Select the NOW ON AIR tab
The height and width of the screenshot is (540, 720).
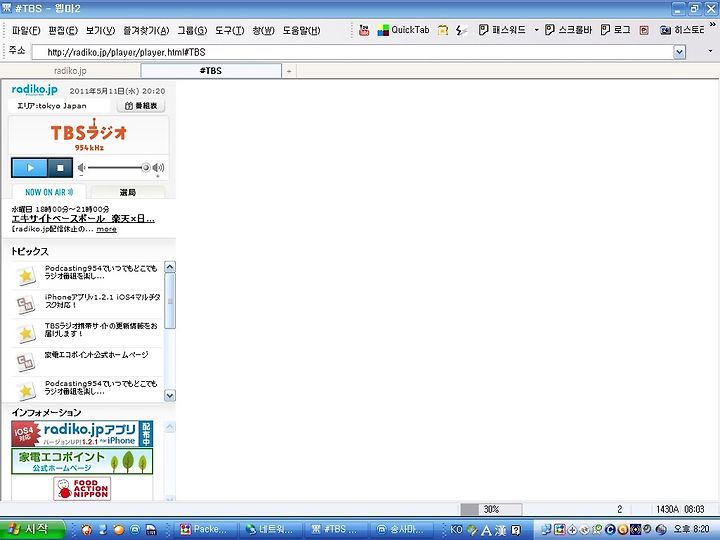(x=49, y=192)
